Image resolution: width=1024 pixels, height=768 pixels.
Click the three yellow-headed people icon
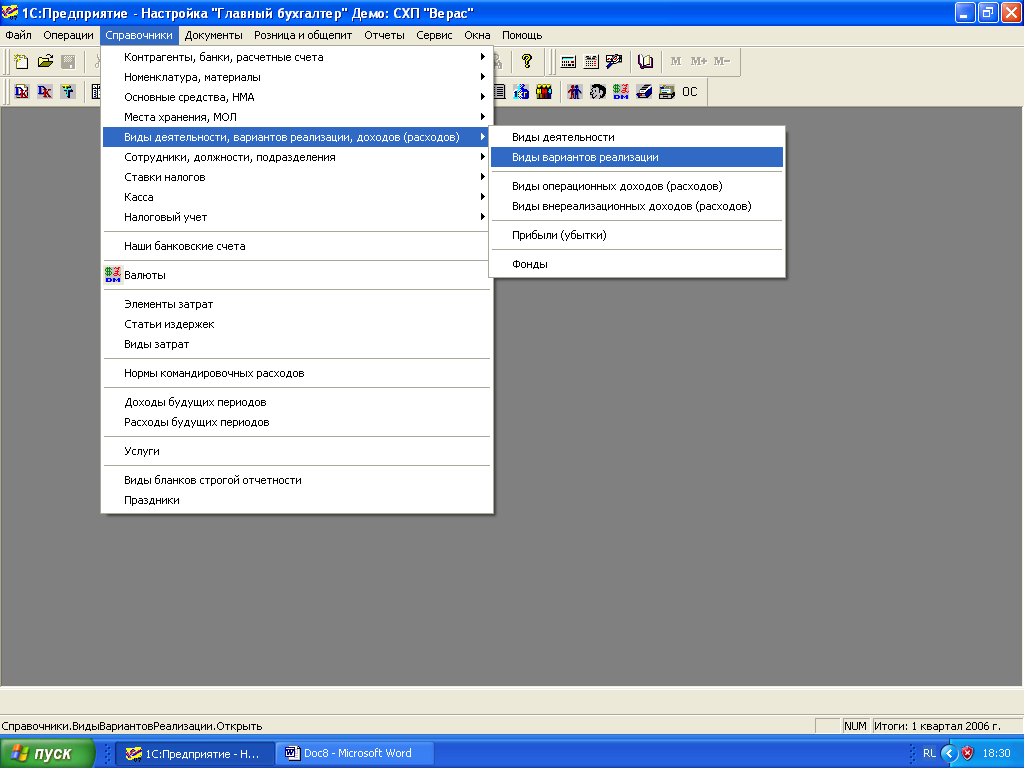tap(544, 91)
